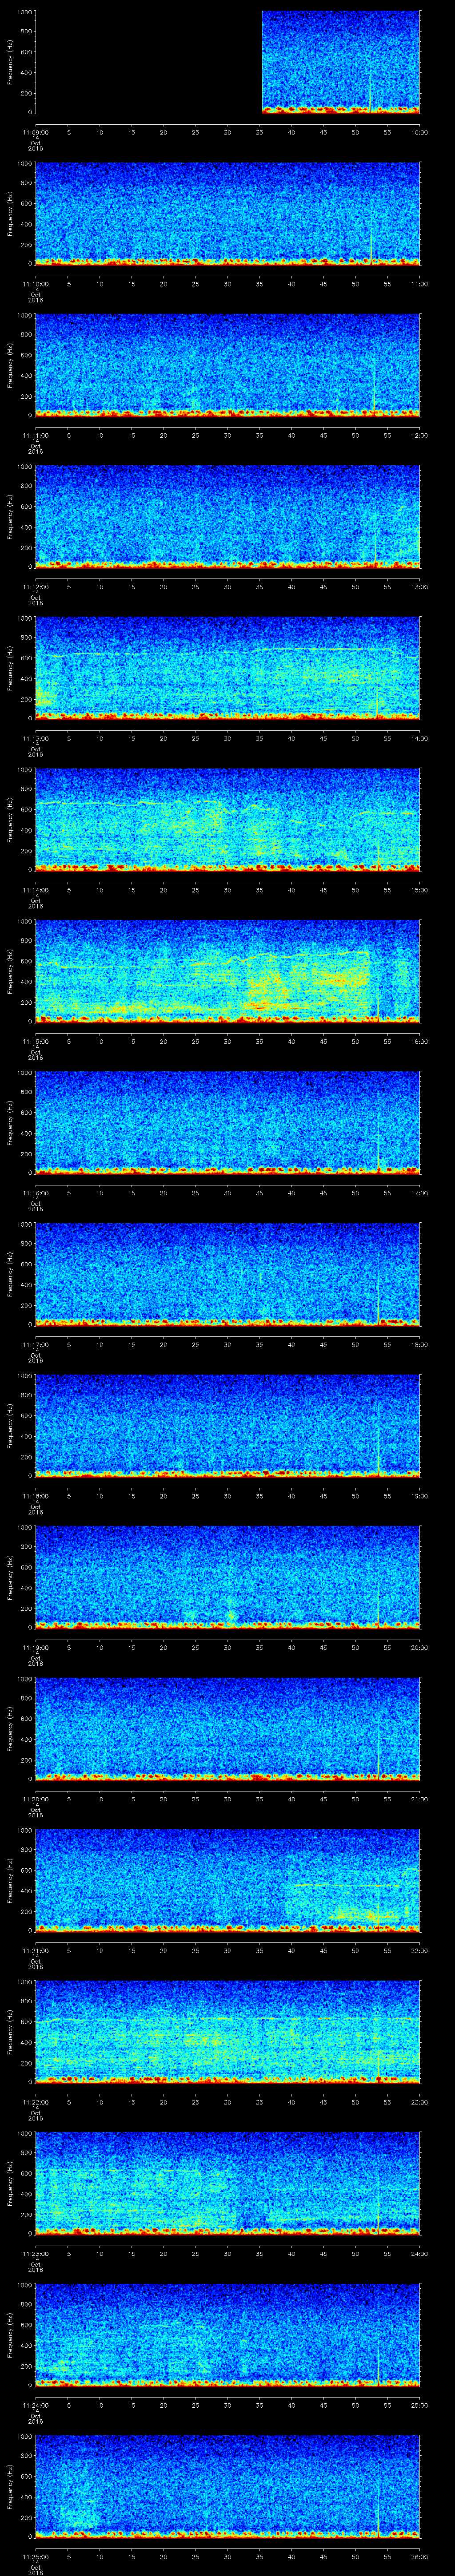Click the "11:10:00" time axis label
The height and width of the screenshot is (2576, 455).
(x=35, y=284)
